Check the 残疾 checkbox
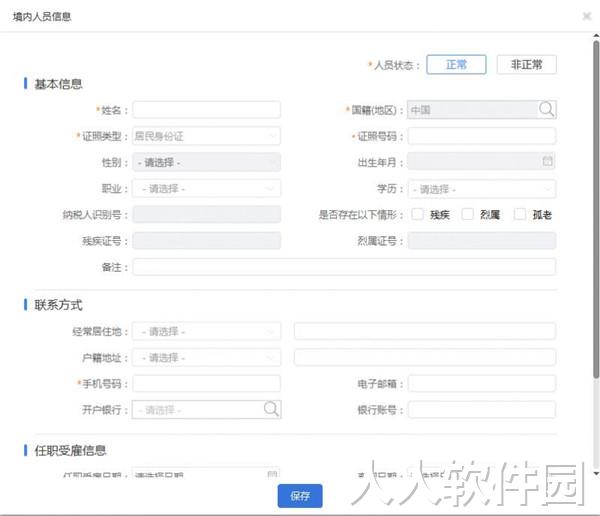 coord(417,214)
